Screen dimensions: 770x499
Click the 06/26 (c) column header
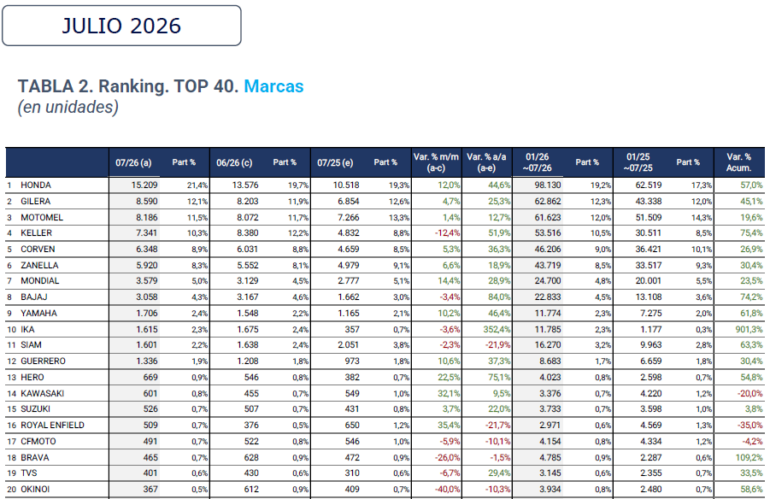click(234, 163)
